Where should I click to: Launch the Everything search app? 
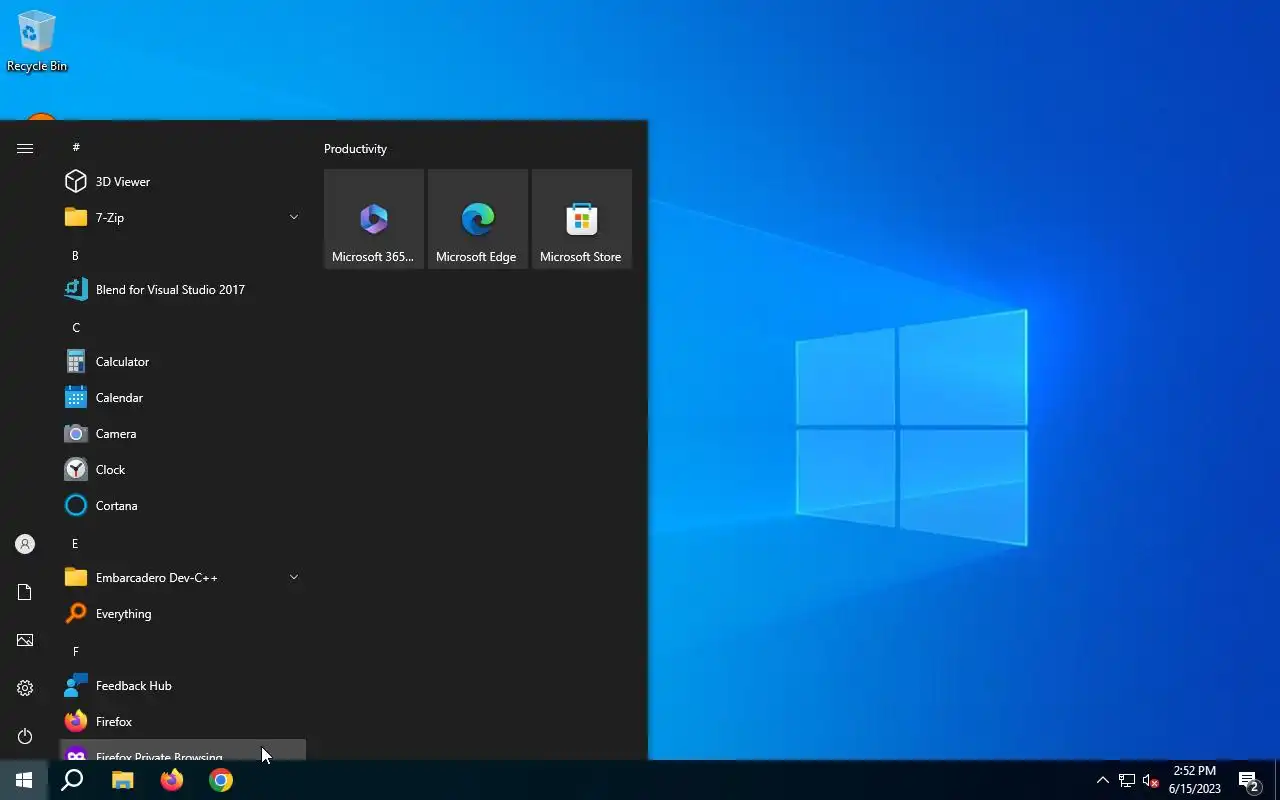click(x=183, y=614)
